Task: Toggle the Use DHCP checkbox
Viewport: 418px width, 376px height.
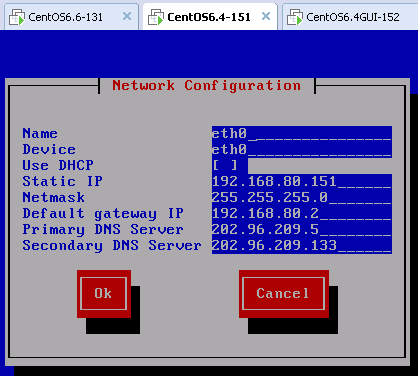Action: pyautogui.click(x=225, y=165)
